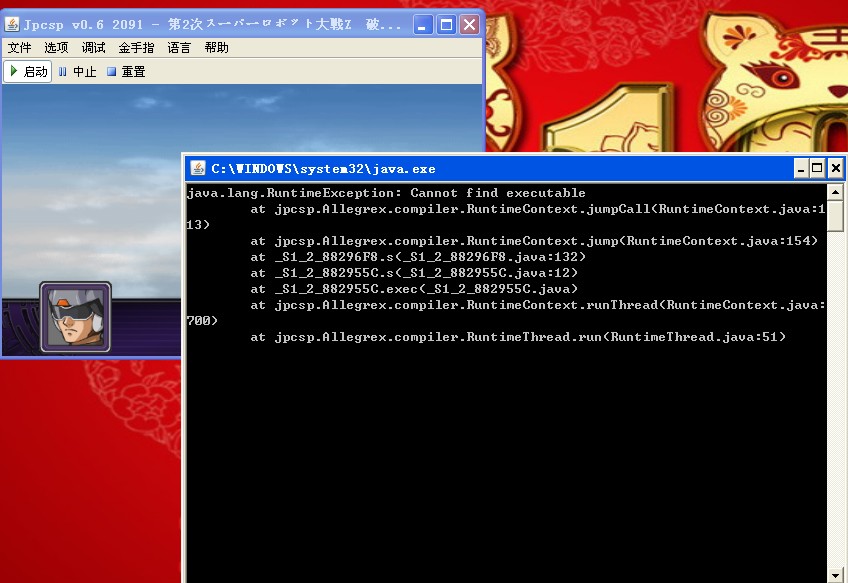Minimize the Jpcsp emulator window
848x583 pixels.
(x=423, y=24)
